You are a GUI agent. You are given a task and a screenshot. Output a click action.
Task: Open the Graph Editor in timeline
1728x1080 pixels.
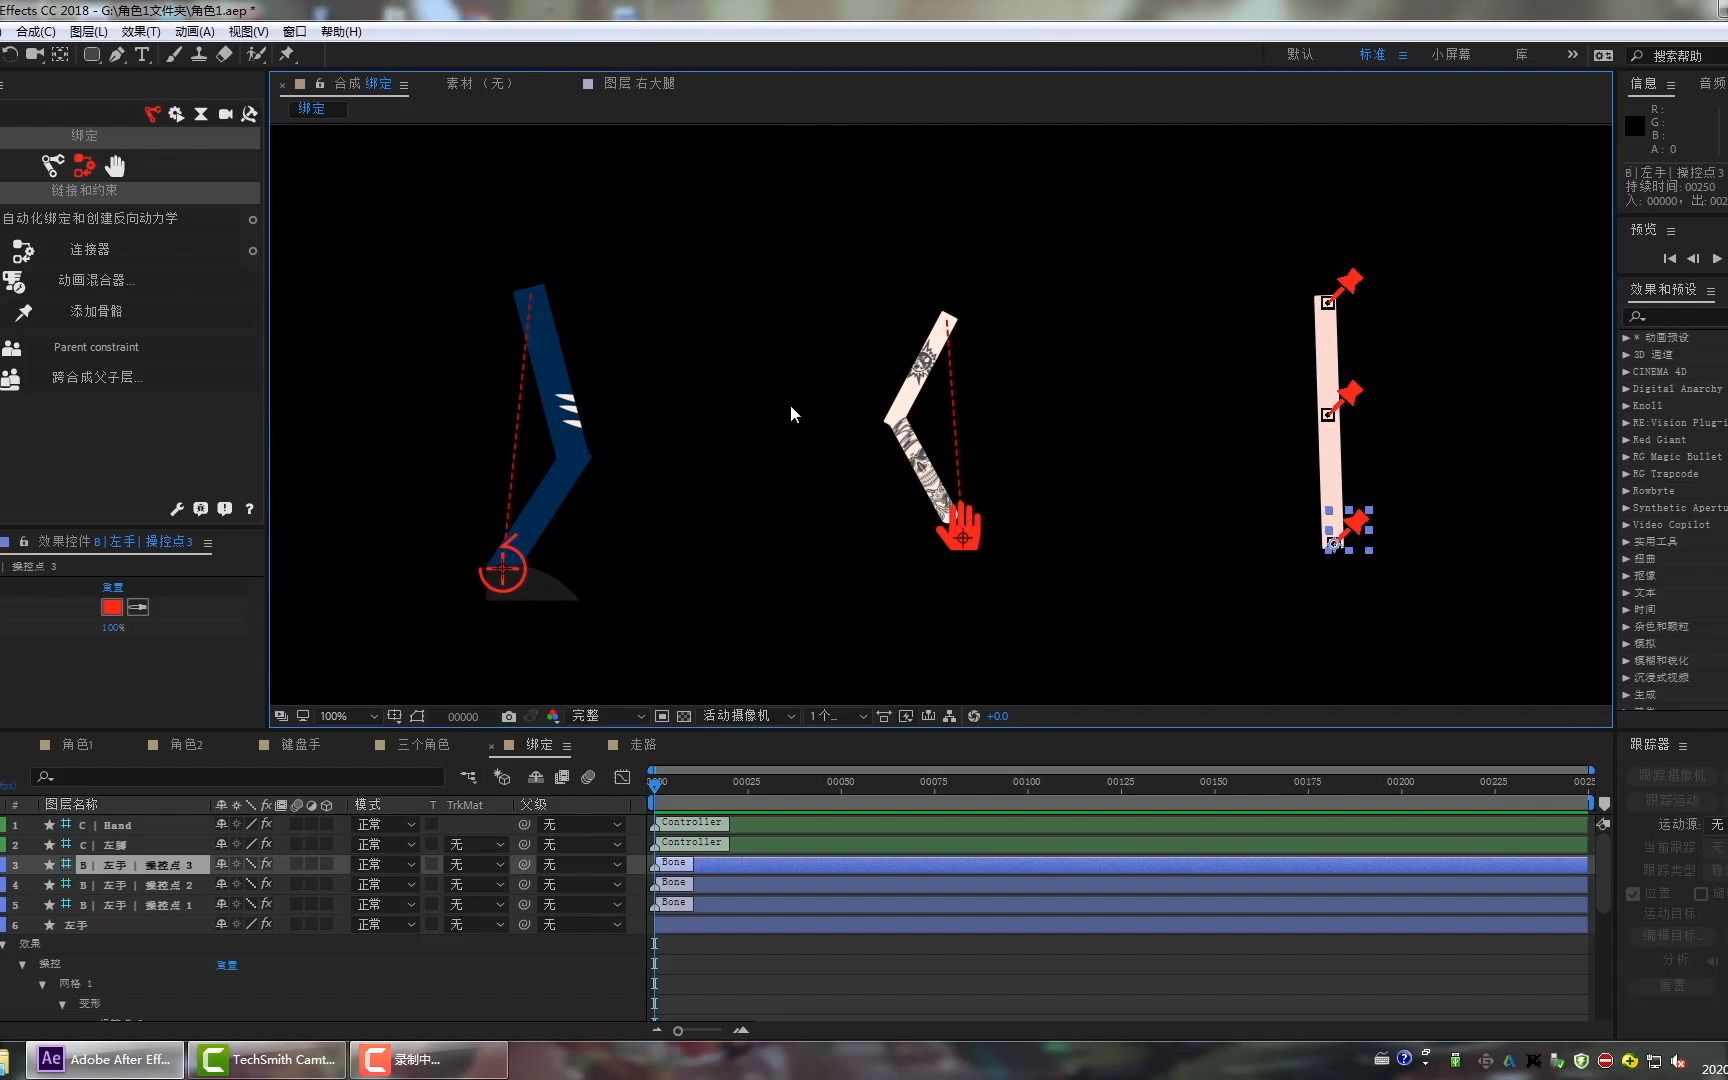622,777
